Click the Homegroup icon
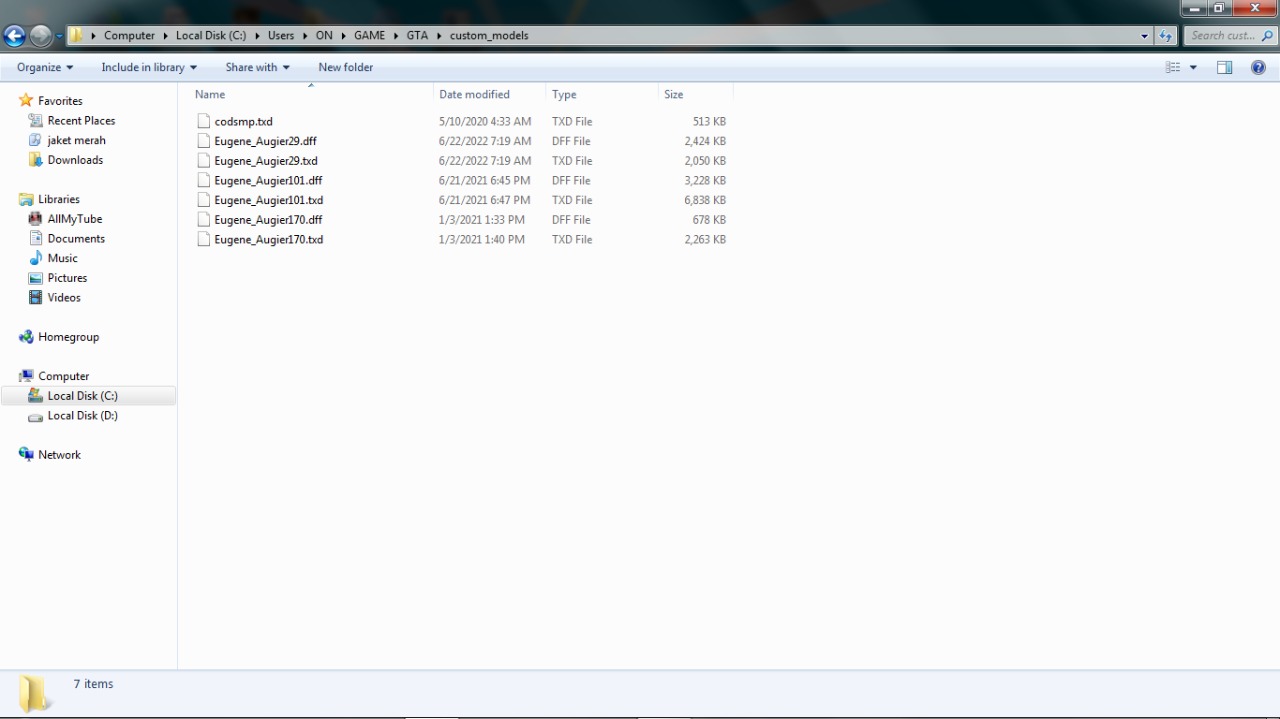Screen dimensions: 1280x719 click(26, 337)
